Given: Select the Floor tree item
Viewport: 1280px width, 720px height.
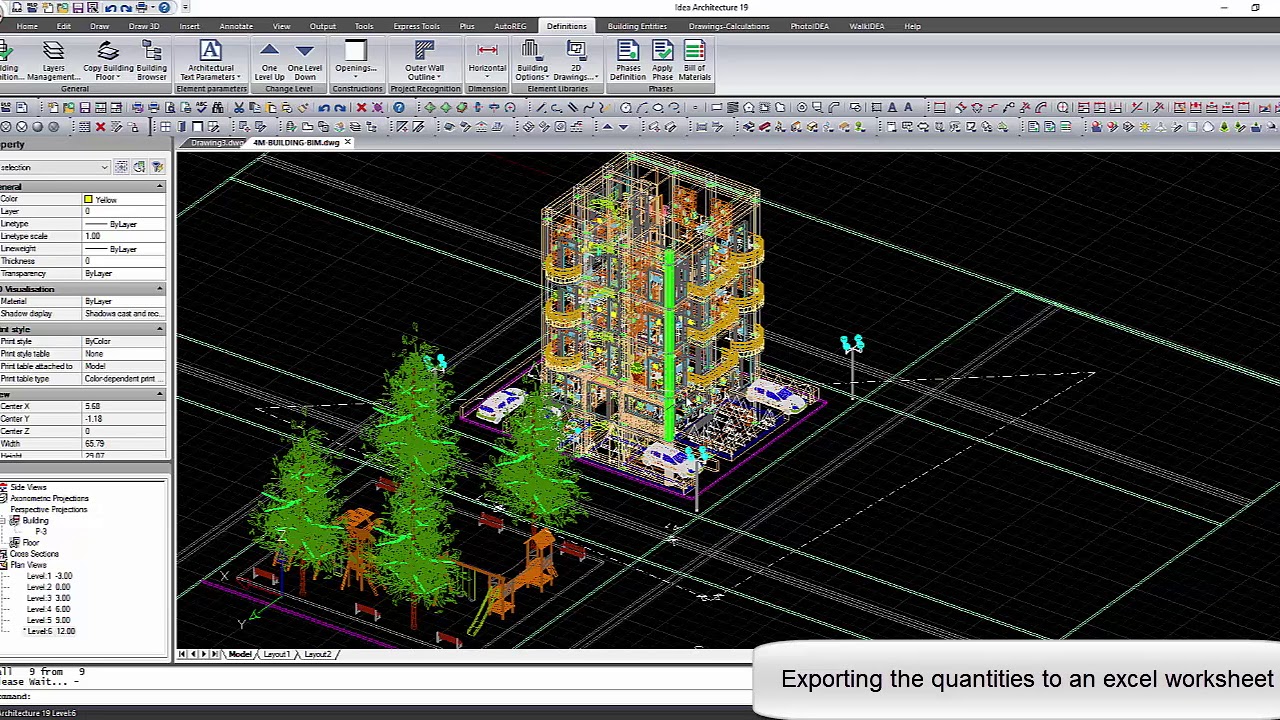Looking at the screenshot, I should pyautogui.click(x=31, y=543).
